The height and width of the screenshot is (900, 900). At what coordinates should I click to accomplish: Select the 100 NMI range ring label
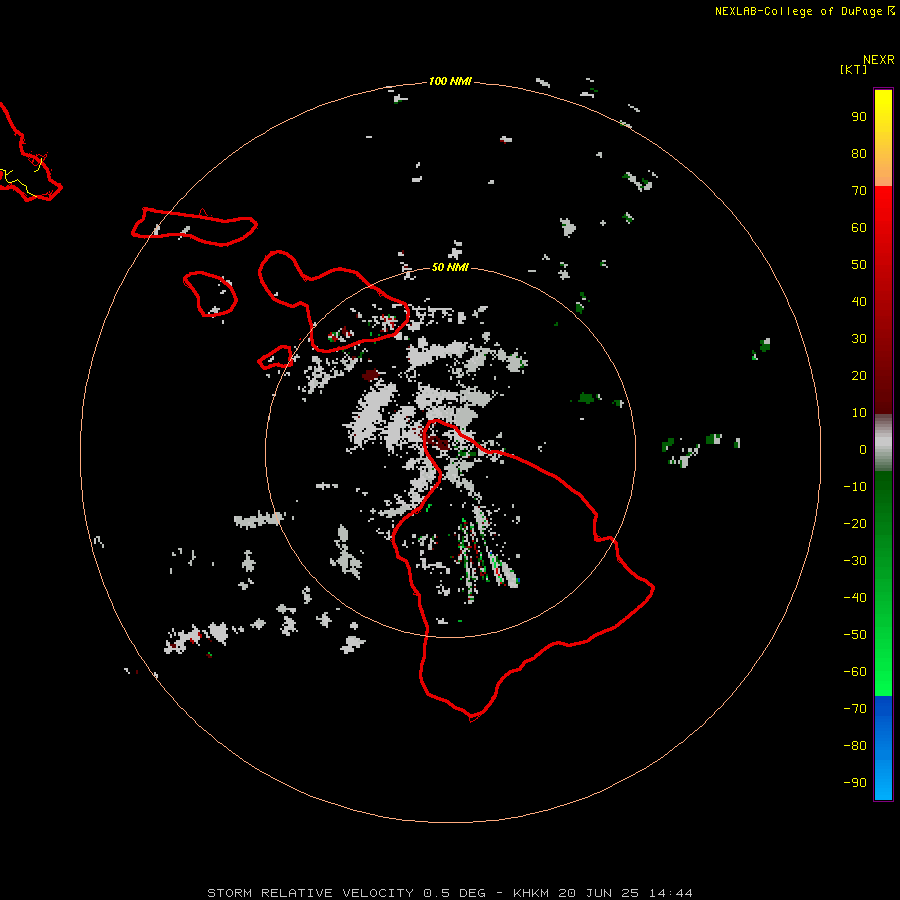450,82
